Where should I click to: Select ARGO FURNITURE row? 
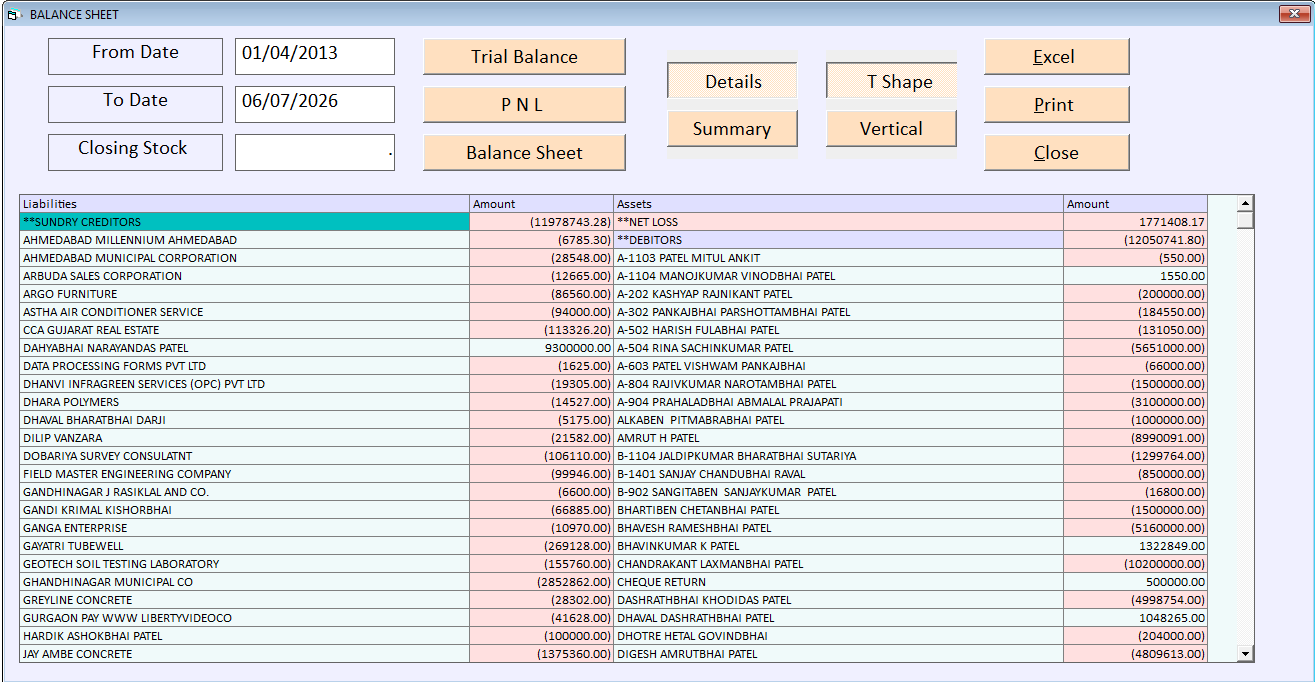click(x=244, y=294)
